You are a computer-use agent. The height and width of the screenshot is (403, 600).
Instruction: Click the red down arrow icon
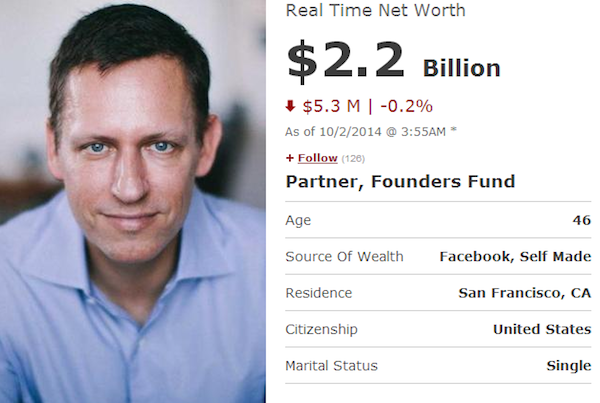coord(291,107)
